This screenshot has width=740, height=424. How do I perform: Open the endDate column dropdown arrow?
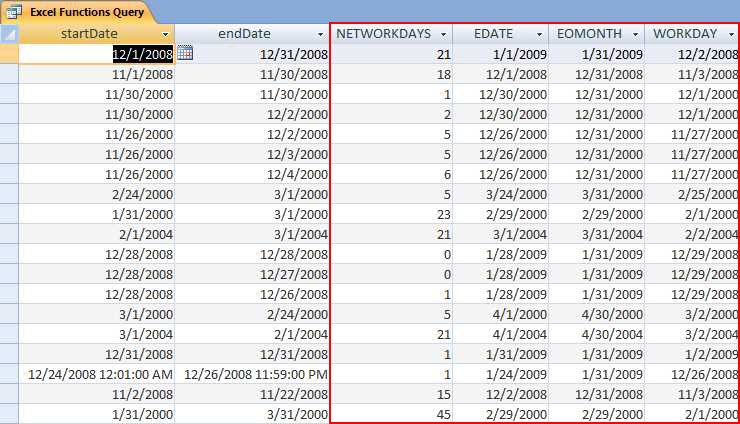[320, 34]
